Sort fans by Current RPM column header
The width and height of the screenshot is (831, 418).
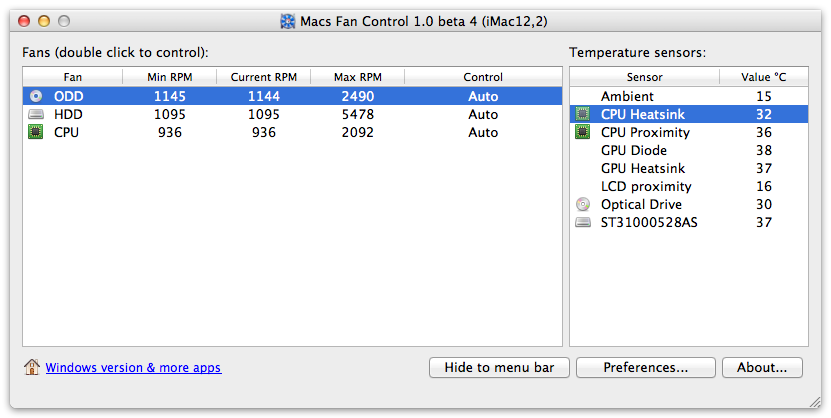(x=263, y=77)
